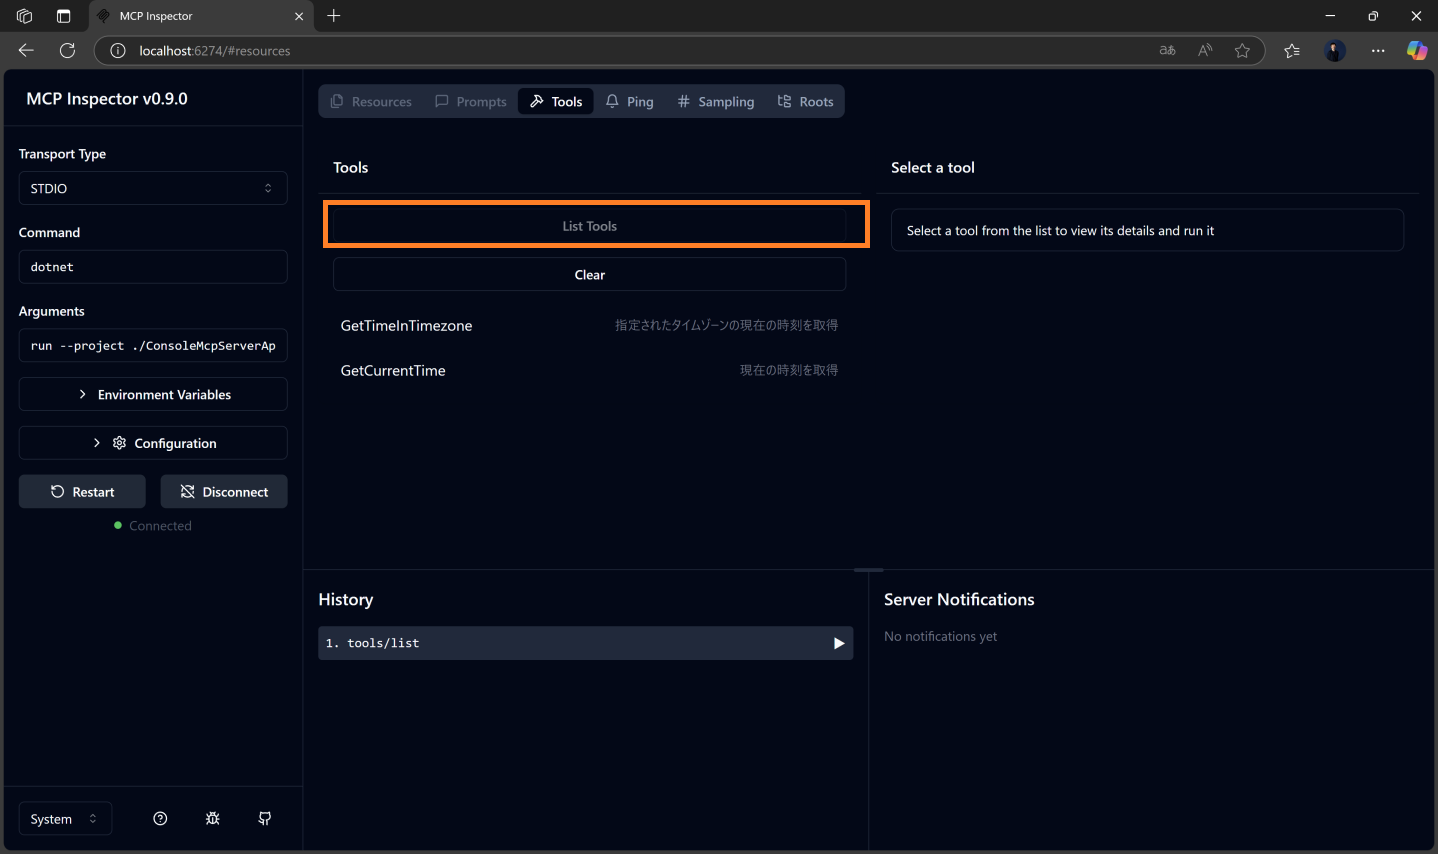
Task: Open the Copilot sidebar
Action: [1417, 50]
